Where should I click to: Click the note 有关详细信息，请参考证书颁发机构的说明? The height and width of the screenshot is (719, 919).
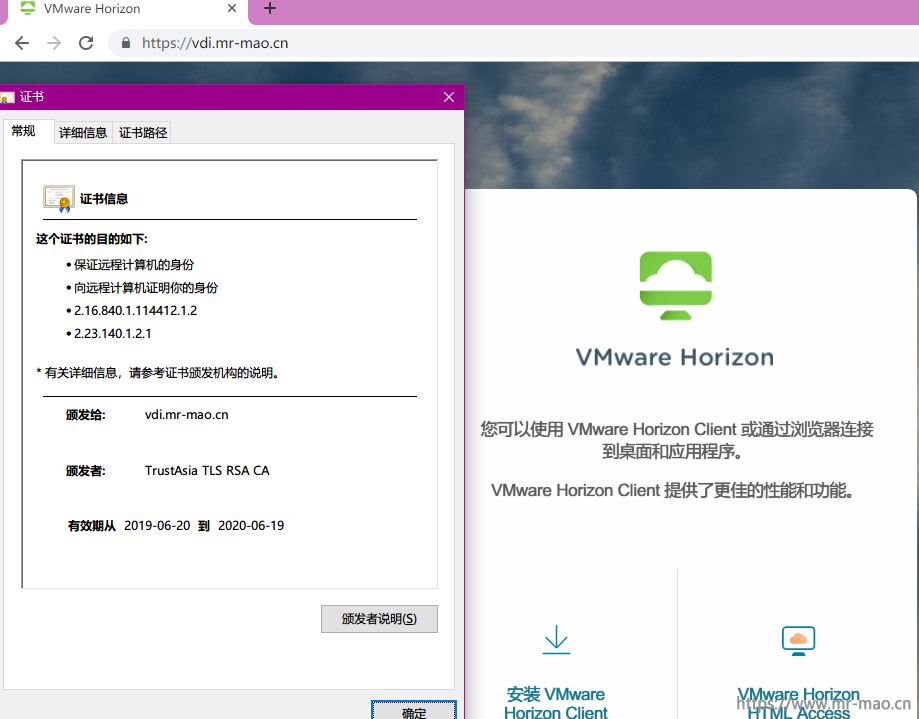[x=160, y=373]
